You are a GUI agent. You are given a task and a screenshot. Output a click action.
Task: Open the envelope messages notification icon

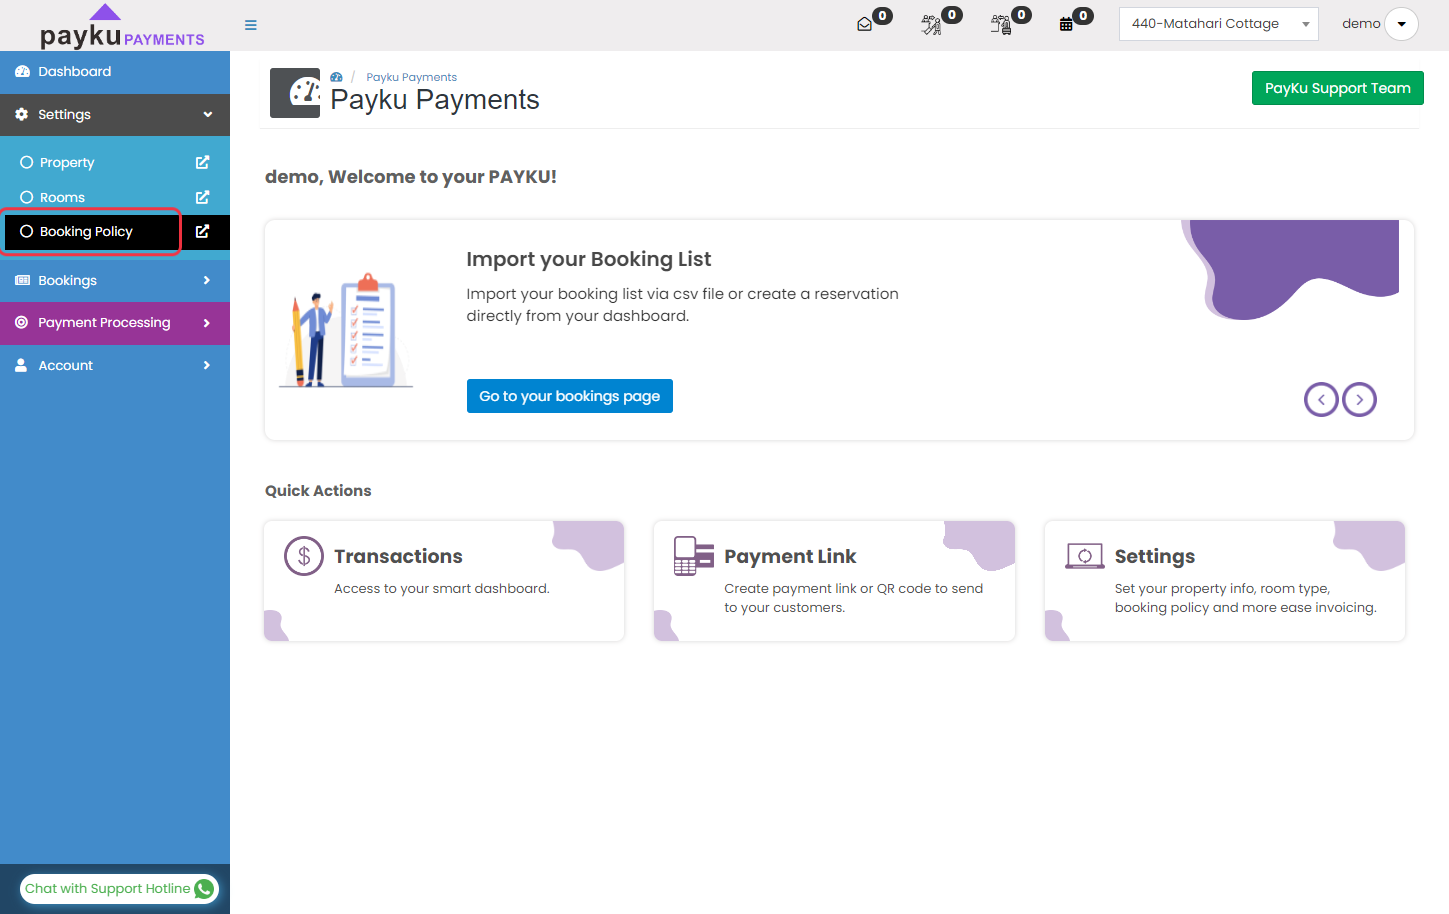click(x=865, y=25)
